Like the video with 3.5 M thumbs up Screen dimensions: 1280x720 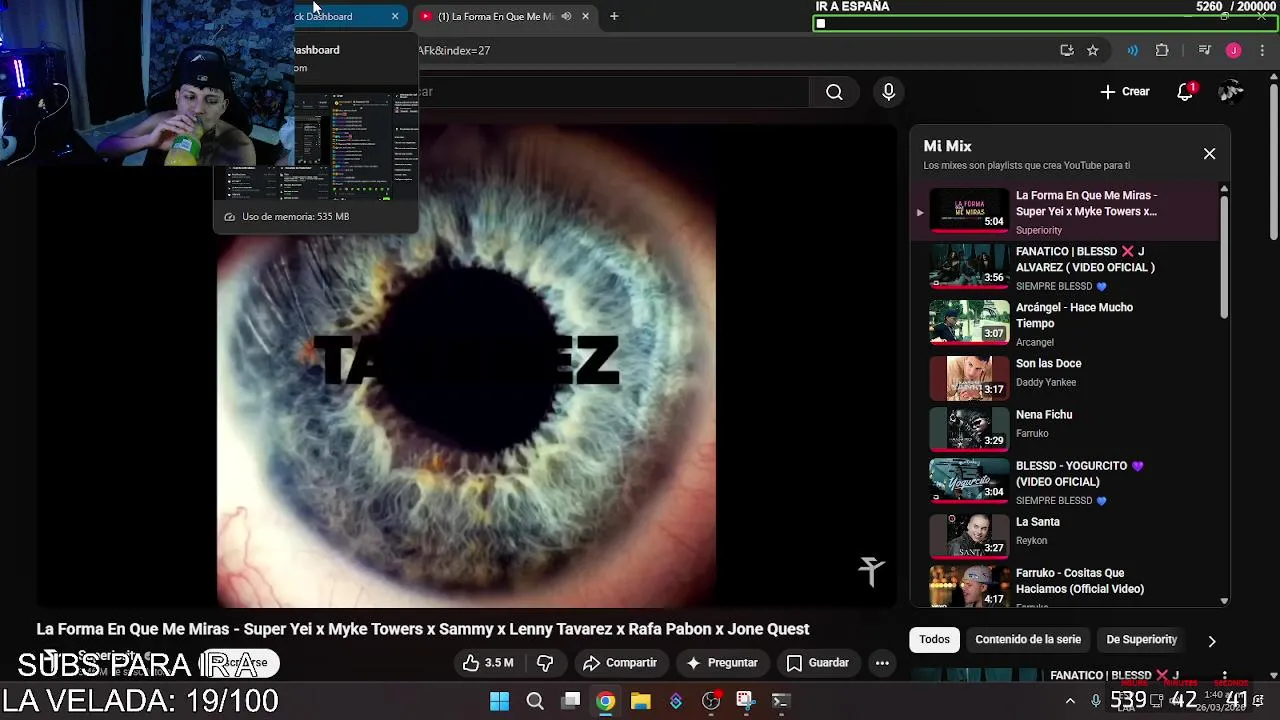click(488, 663)
